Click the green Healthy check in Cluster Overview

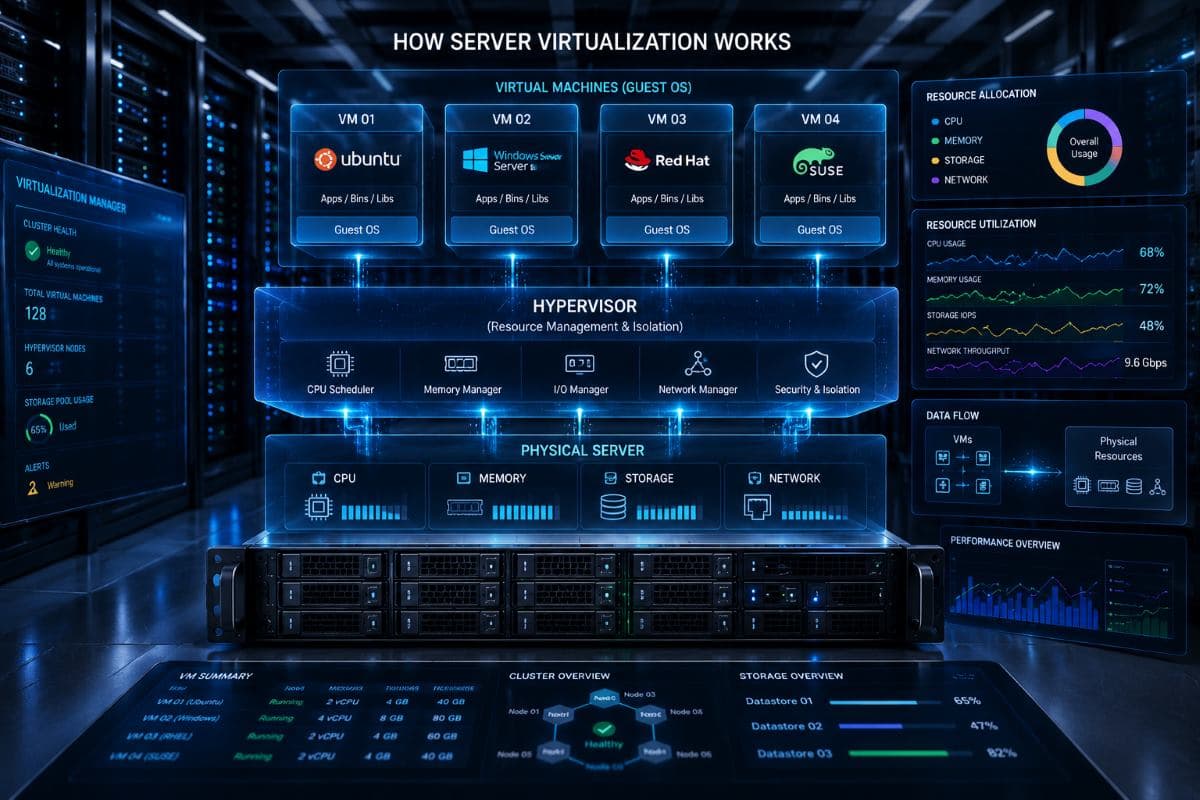pyautogui.click(x=602, y=731)
